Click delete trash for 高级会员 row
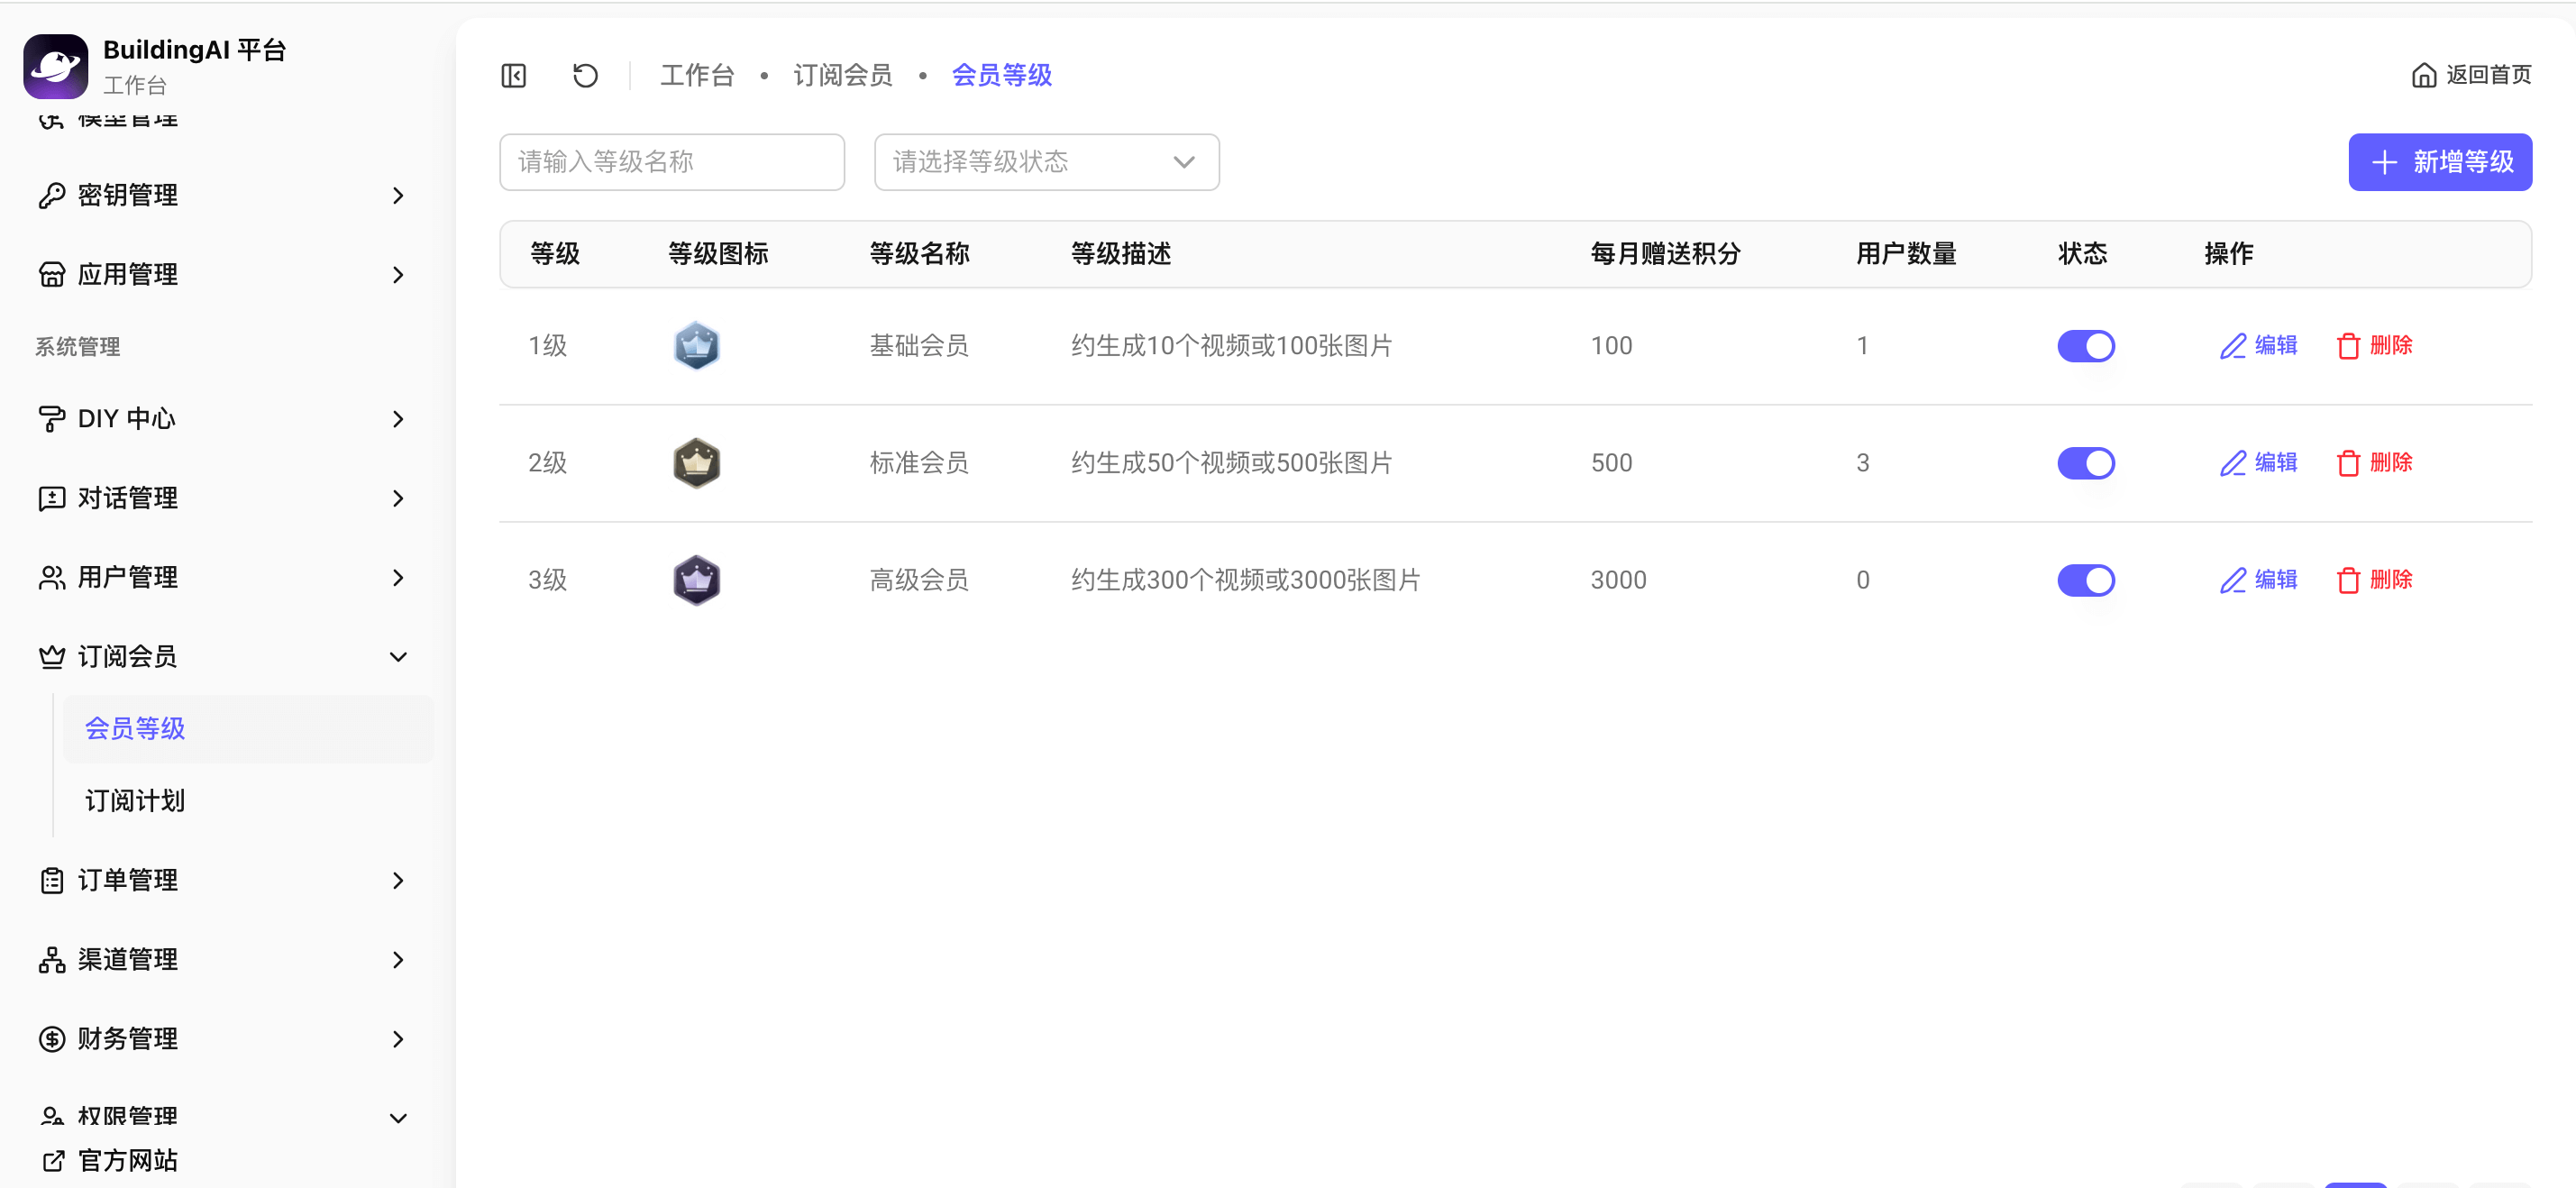The image size is (2576, 1188). click(x=2348, y=580)
